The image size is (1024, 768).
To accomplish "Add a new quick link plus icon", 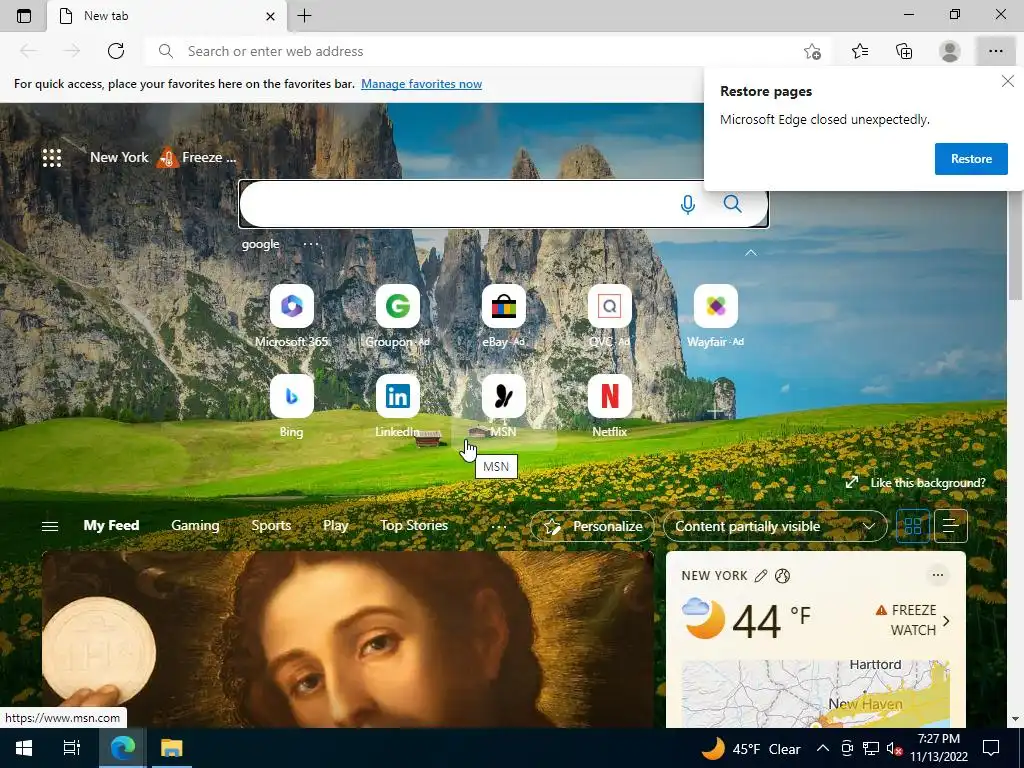I will 715,411.
